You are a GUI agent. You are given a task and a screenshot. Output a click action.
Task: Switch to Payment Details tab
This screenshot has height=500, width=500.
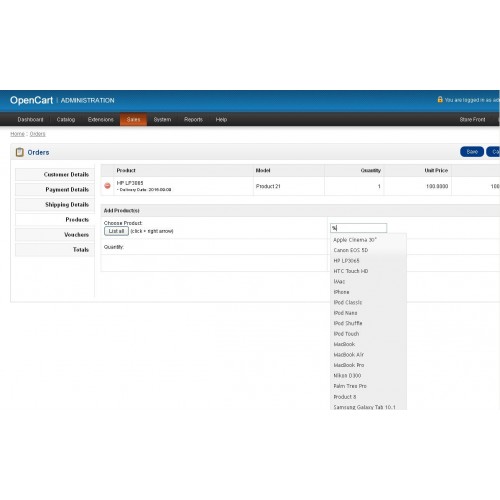[55, 189]
